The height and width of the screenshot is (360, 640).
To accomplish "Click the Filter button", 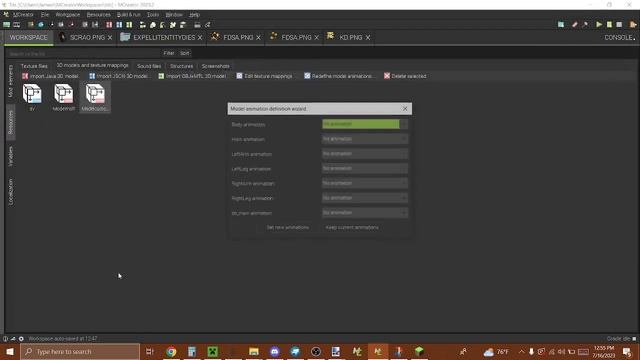I will point(169,53).
